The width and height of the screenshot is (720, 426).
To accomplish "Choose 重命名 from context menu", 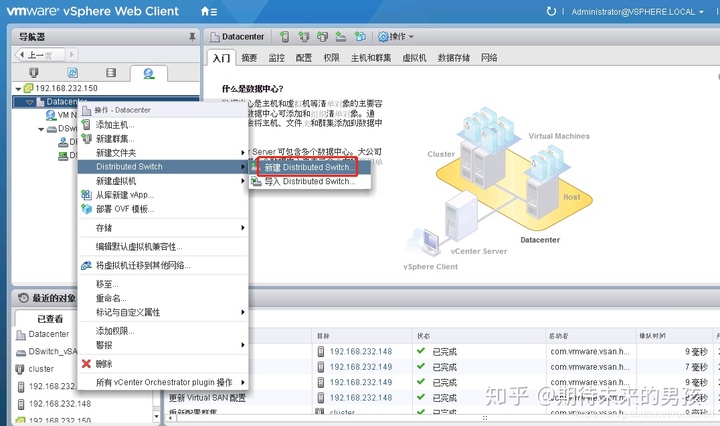I will (x=163, y=298).
